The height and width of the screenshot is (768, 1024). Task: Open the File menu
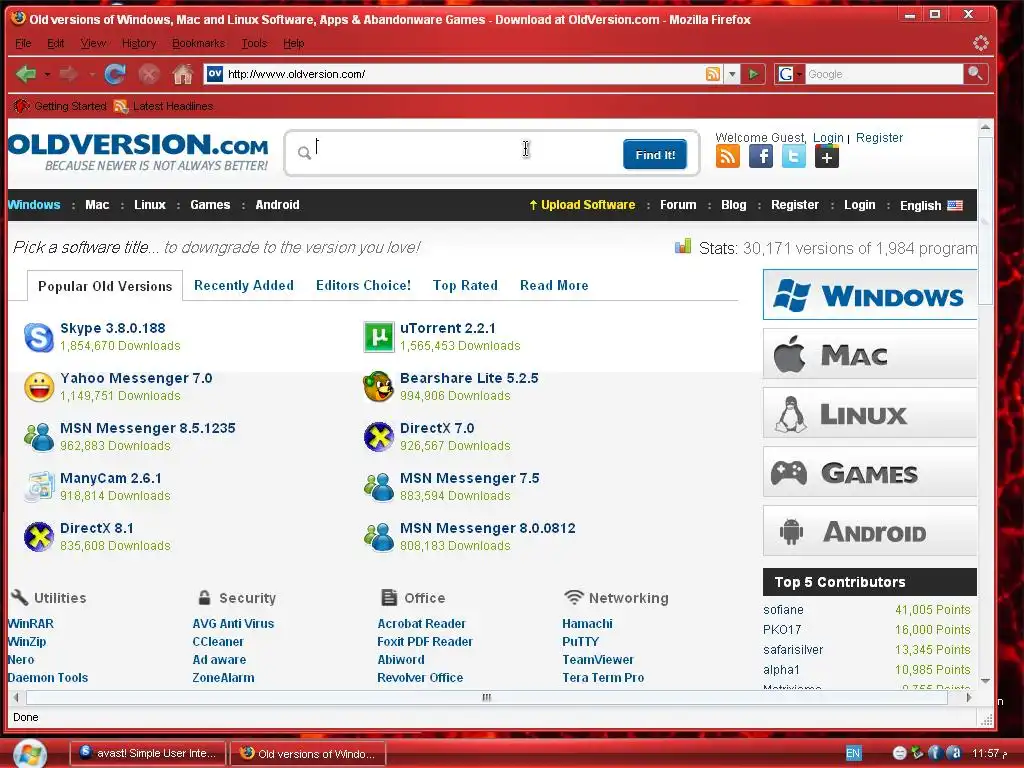23,43
